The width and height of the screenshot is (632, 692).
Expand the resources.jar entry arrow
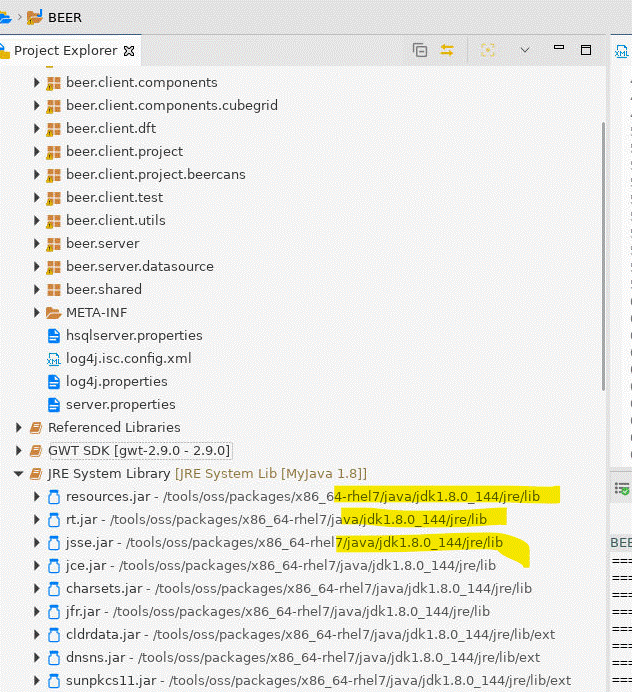[37, 496]
